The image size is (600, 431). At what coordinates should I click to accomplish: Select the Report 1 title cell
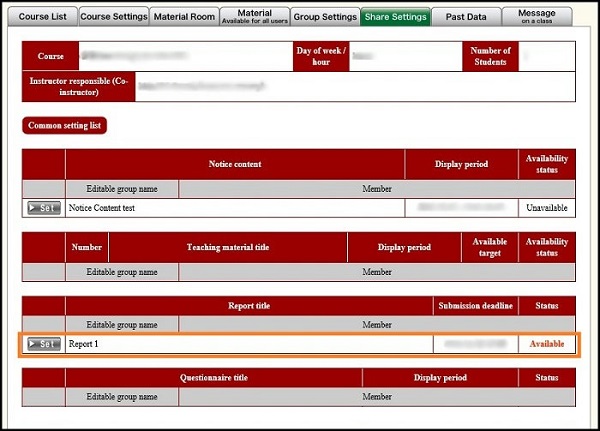(x=84, y=344)
